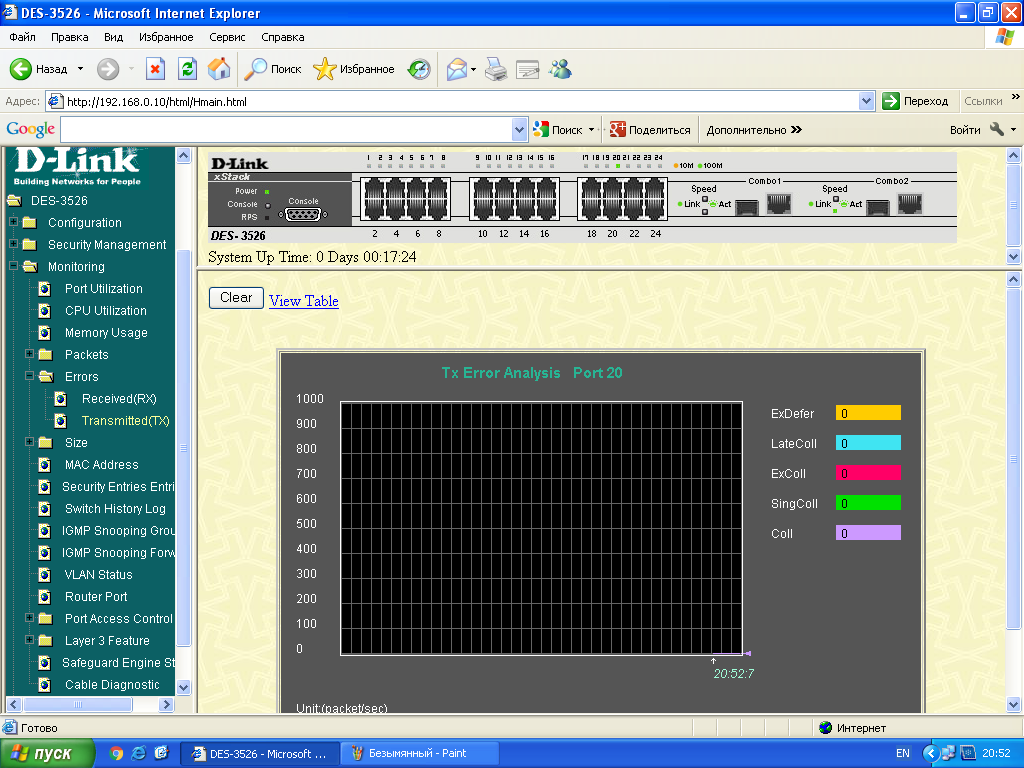Screen dimensions: 1024x768
Task: Open the Файл menu
Action: [22, 37]
